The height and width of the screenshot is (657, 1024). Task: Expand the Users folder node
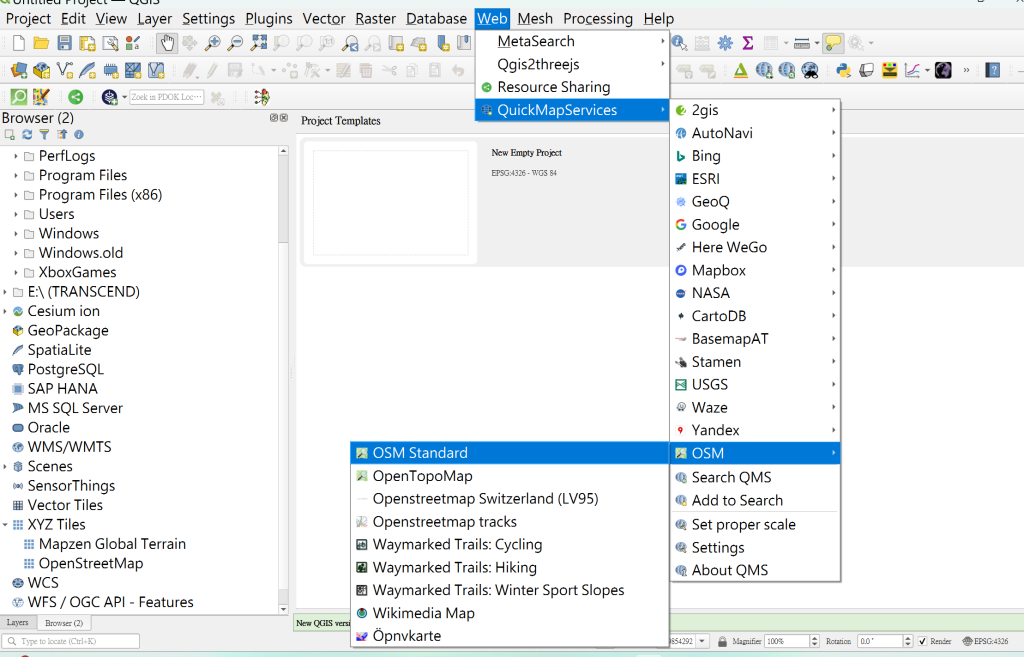(16, 214)
